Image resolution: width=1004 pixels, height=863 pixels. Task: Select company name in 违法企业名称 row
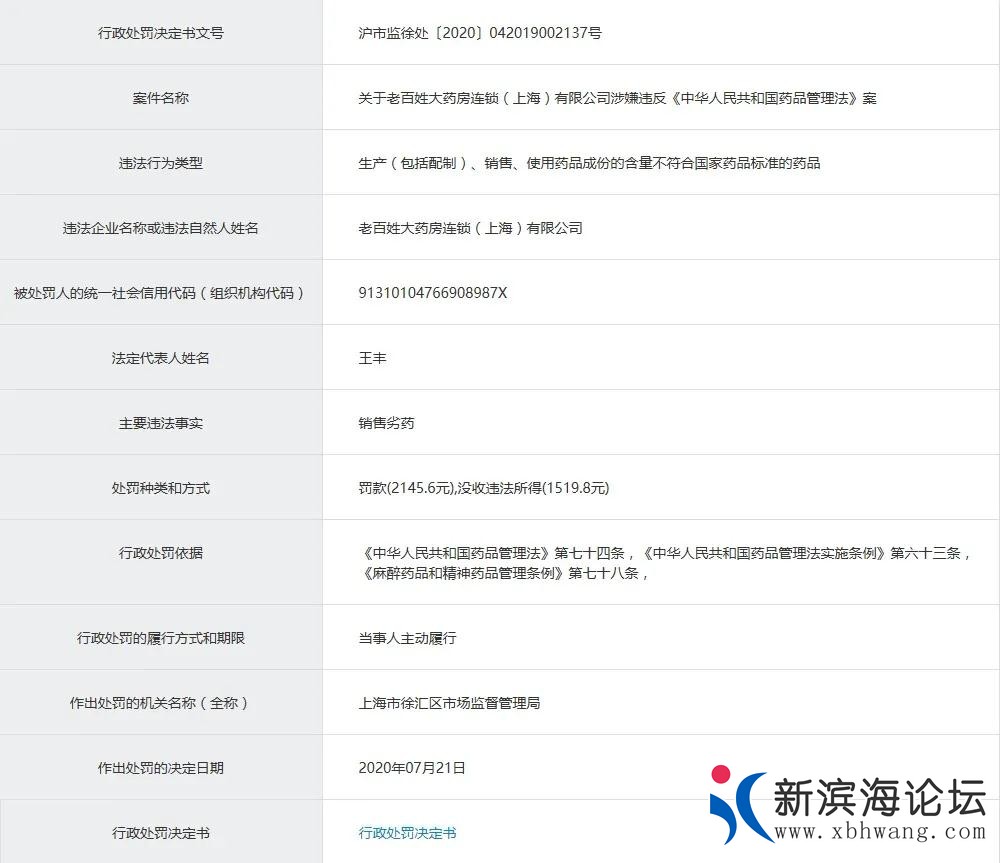tap(471, 228)
